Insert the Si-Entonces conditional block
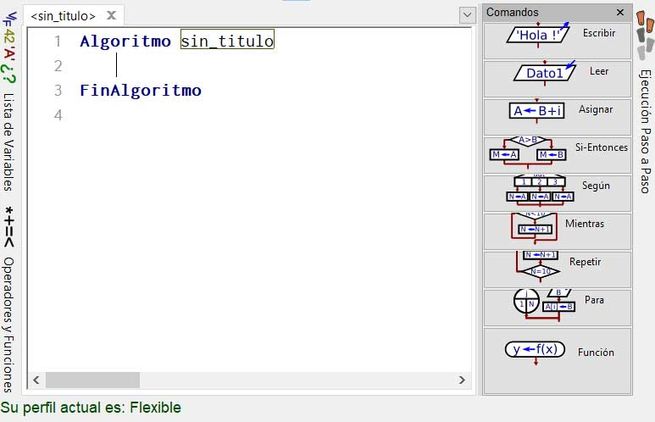 [557, 155]
